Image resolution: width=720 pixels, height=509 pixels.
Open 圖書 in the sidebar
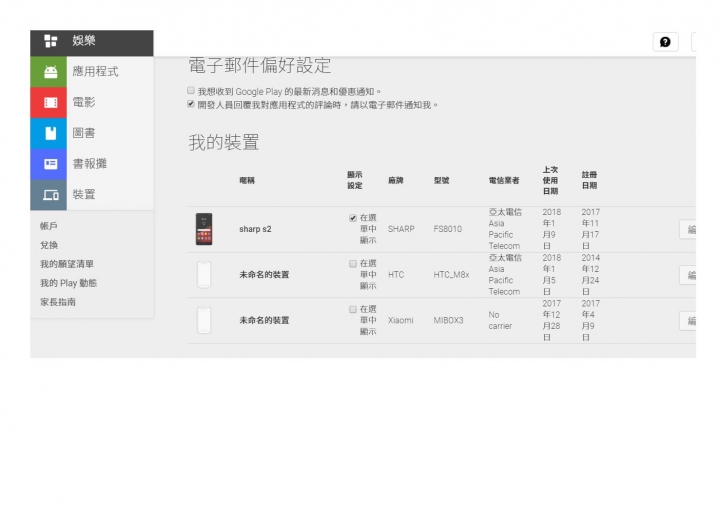coord(84,133)
